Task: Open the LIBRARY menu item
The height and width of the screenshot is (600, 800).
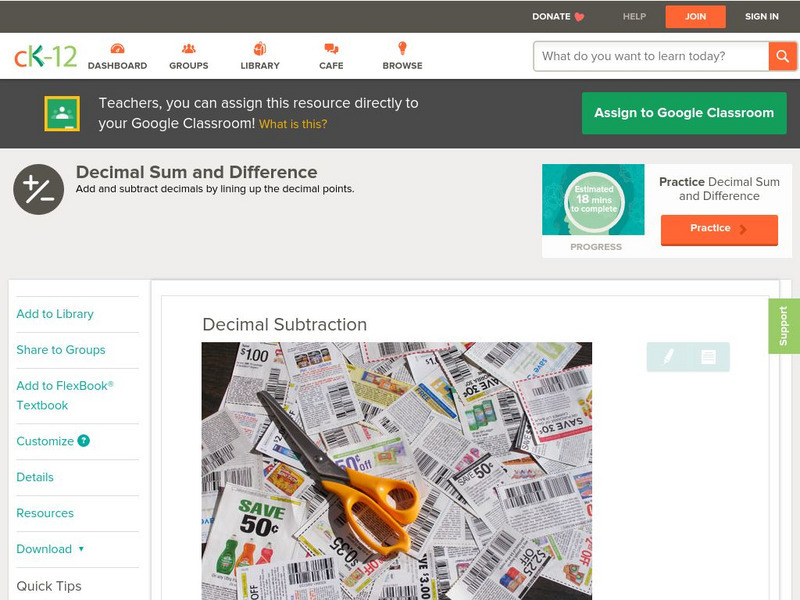Action: point(260,66)
